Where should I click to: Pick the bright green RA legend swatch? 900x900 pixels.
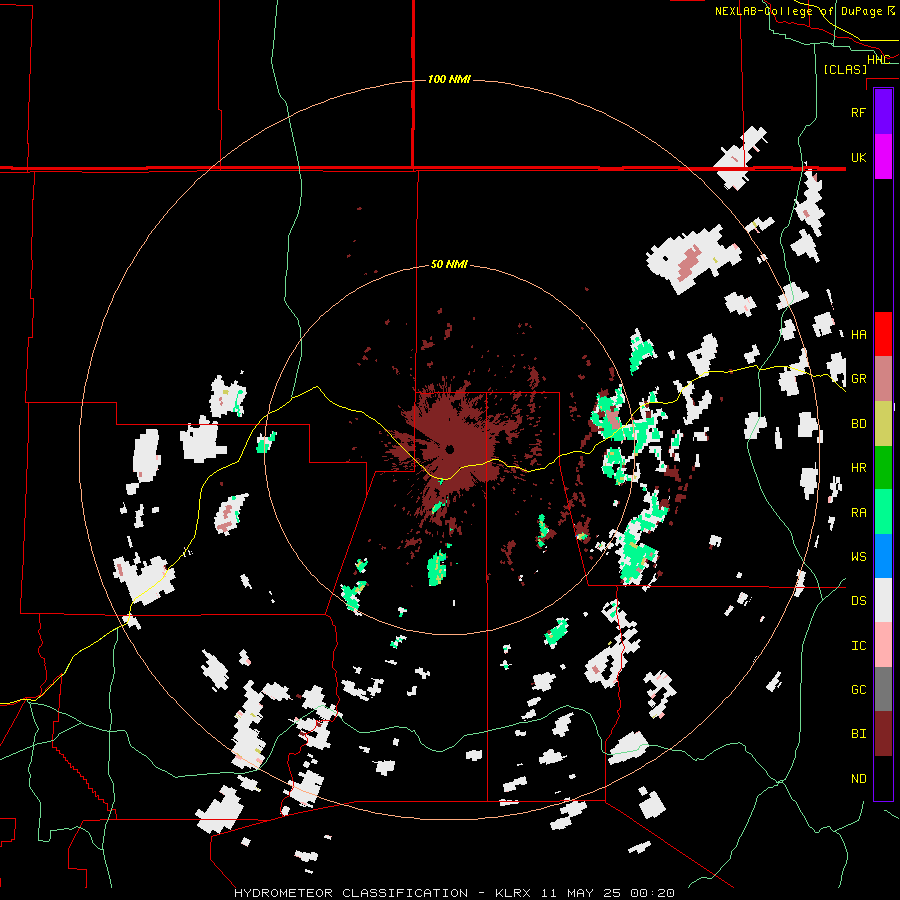[883, 512]
